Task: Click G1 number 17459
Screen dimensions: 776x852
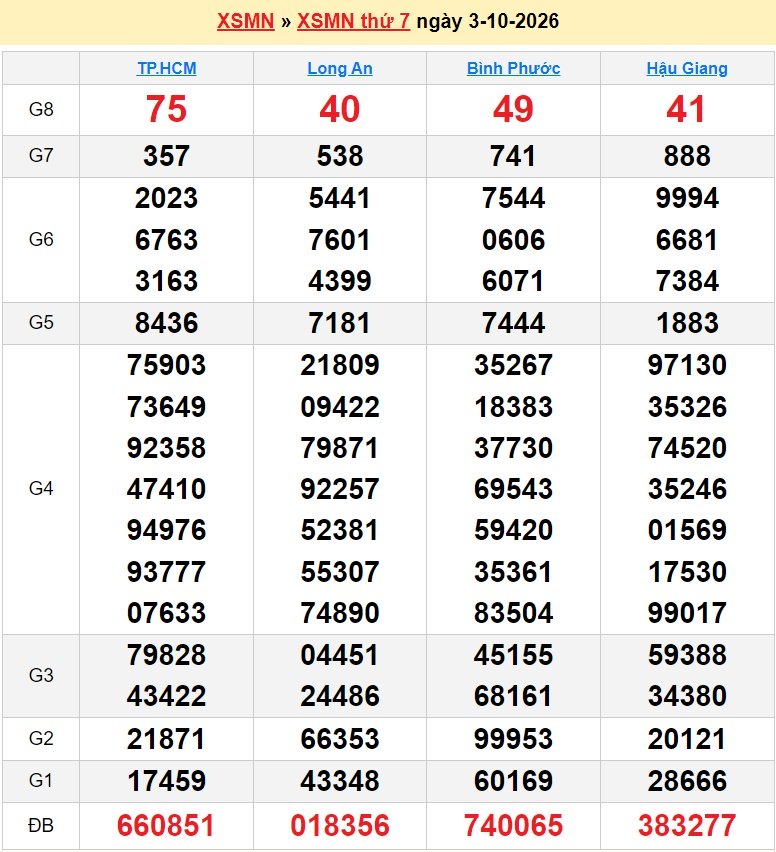Action: coord(166,781)
